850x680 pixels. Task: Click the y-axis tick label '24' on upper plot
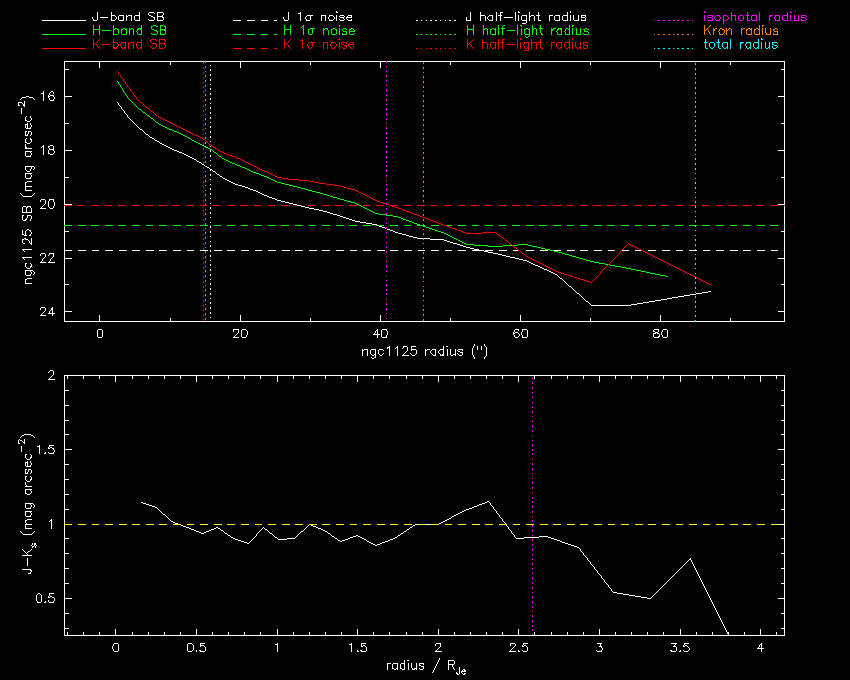pos(48,312)
